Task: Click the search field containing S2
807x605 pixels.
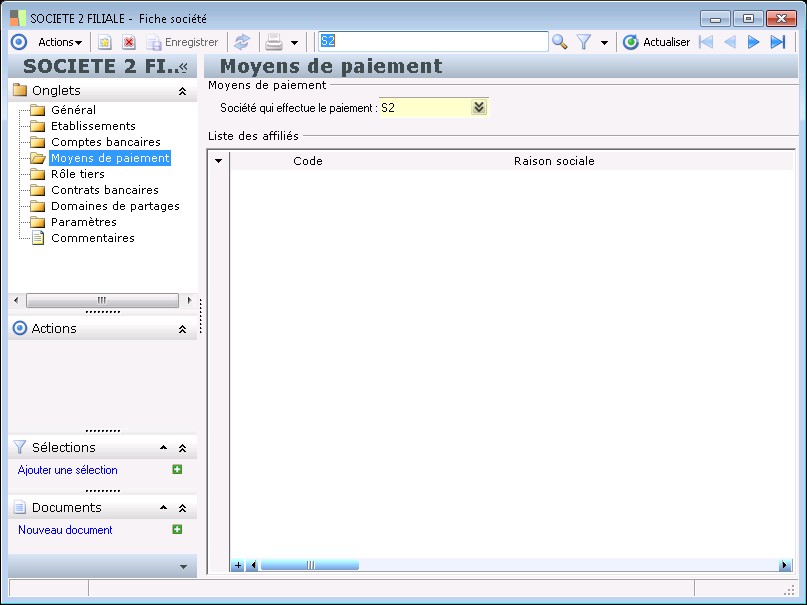Action: [x=432, y=42]
